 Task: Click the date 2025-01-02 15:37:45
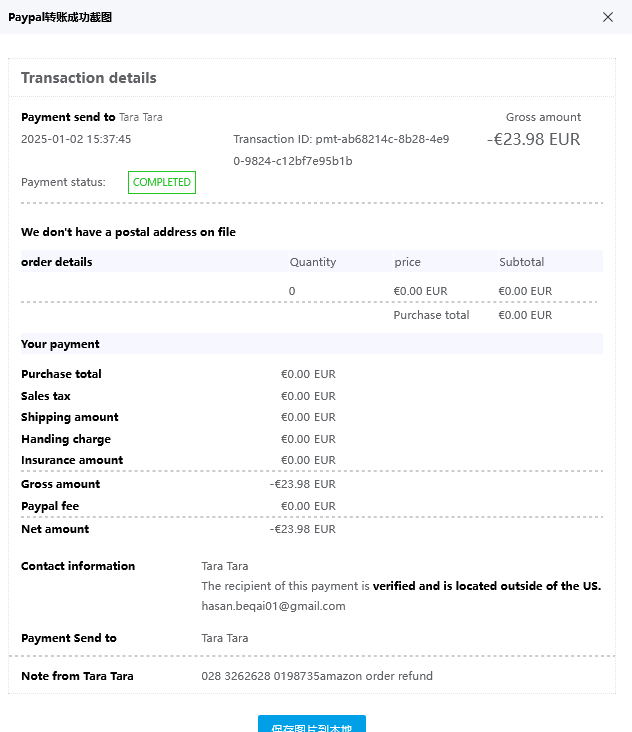tap(76, 140)
